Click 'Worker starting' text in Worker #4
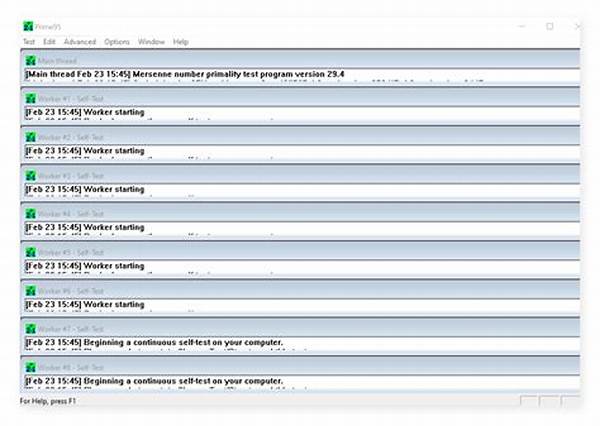The image size is (600, 426). [x=114, y=227]
